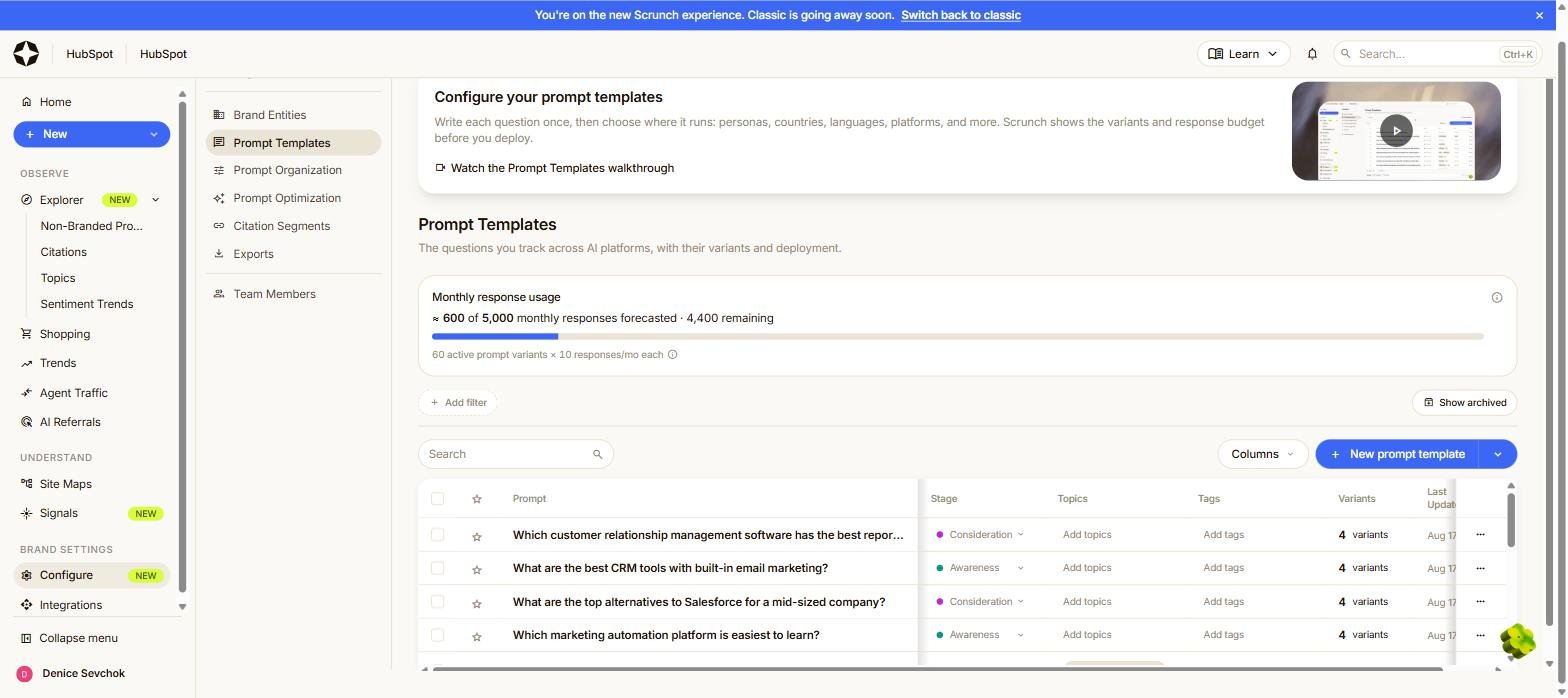Click the Scrunch star logo icon
Image resolution: width=1568 pixels, height=698 pixels.
[x=26, y=54]
